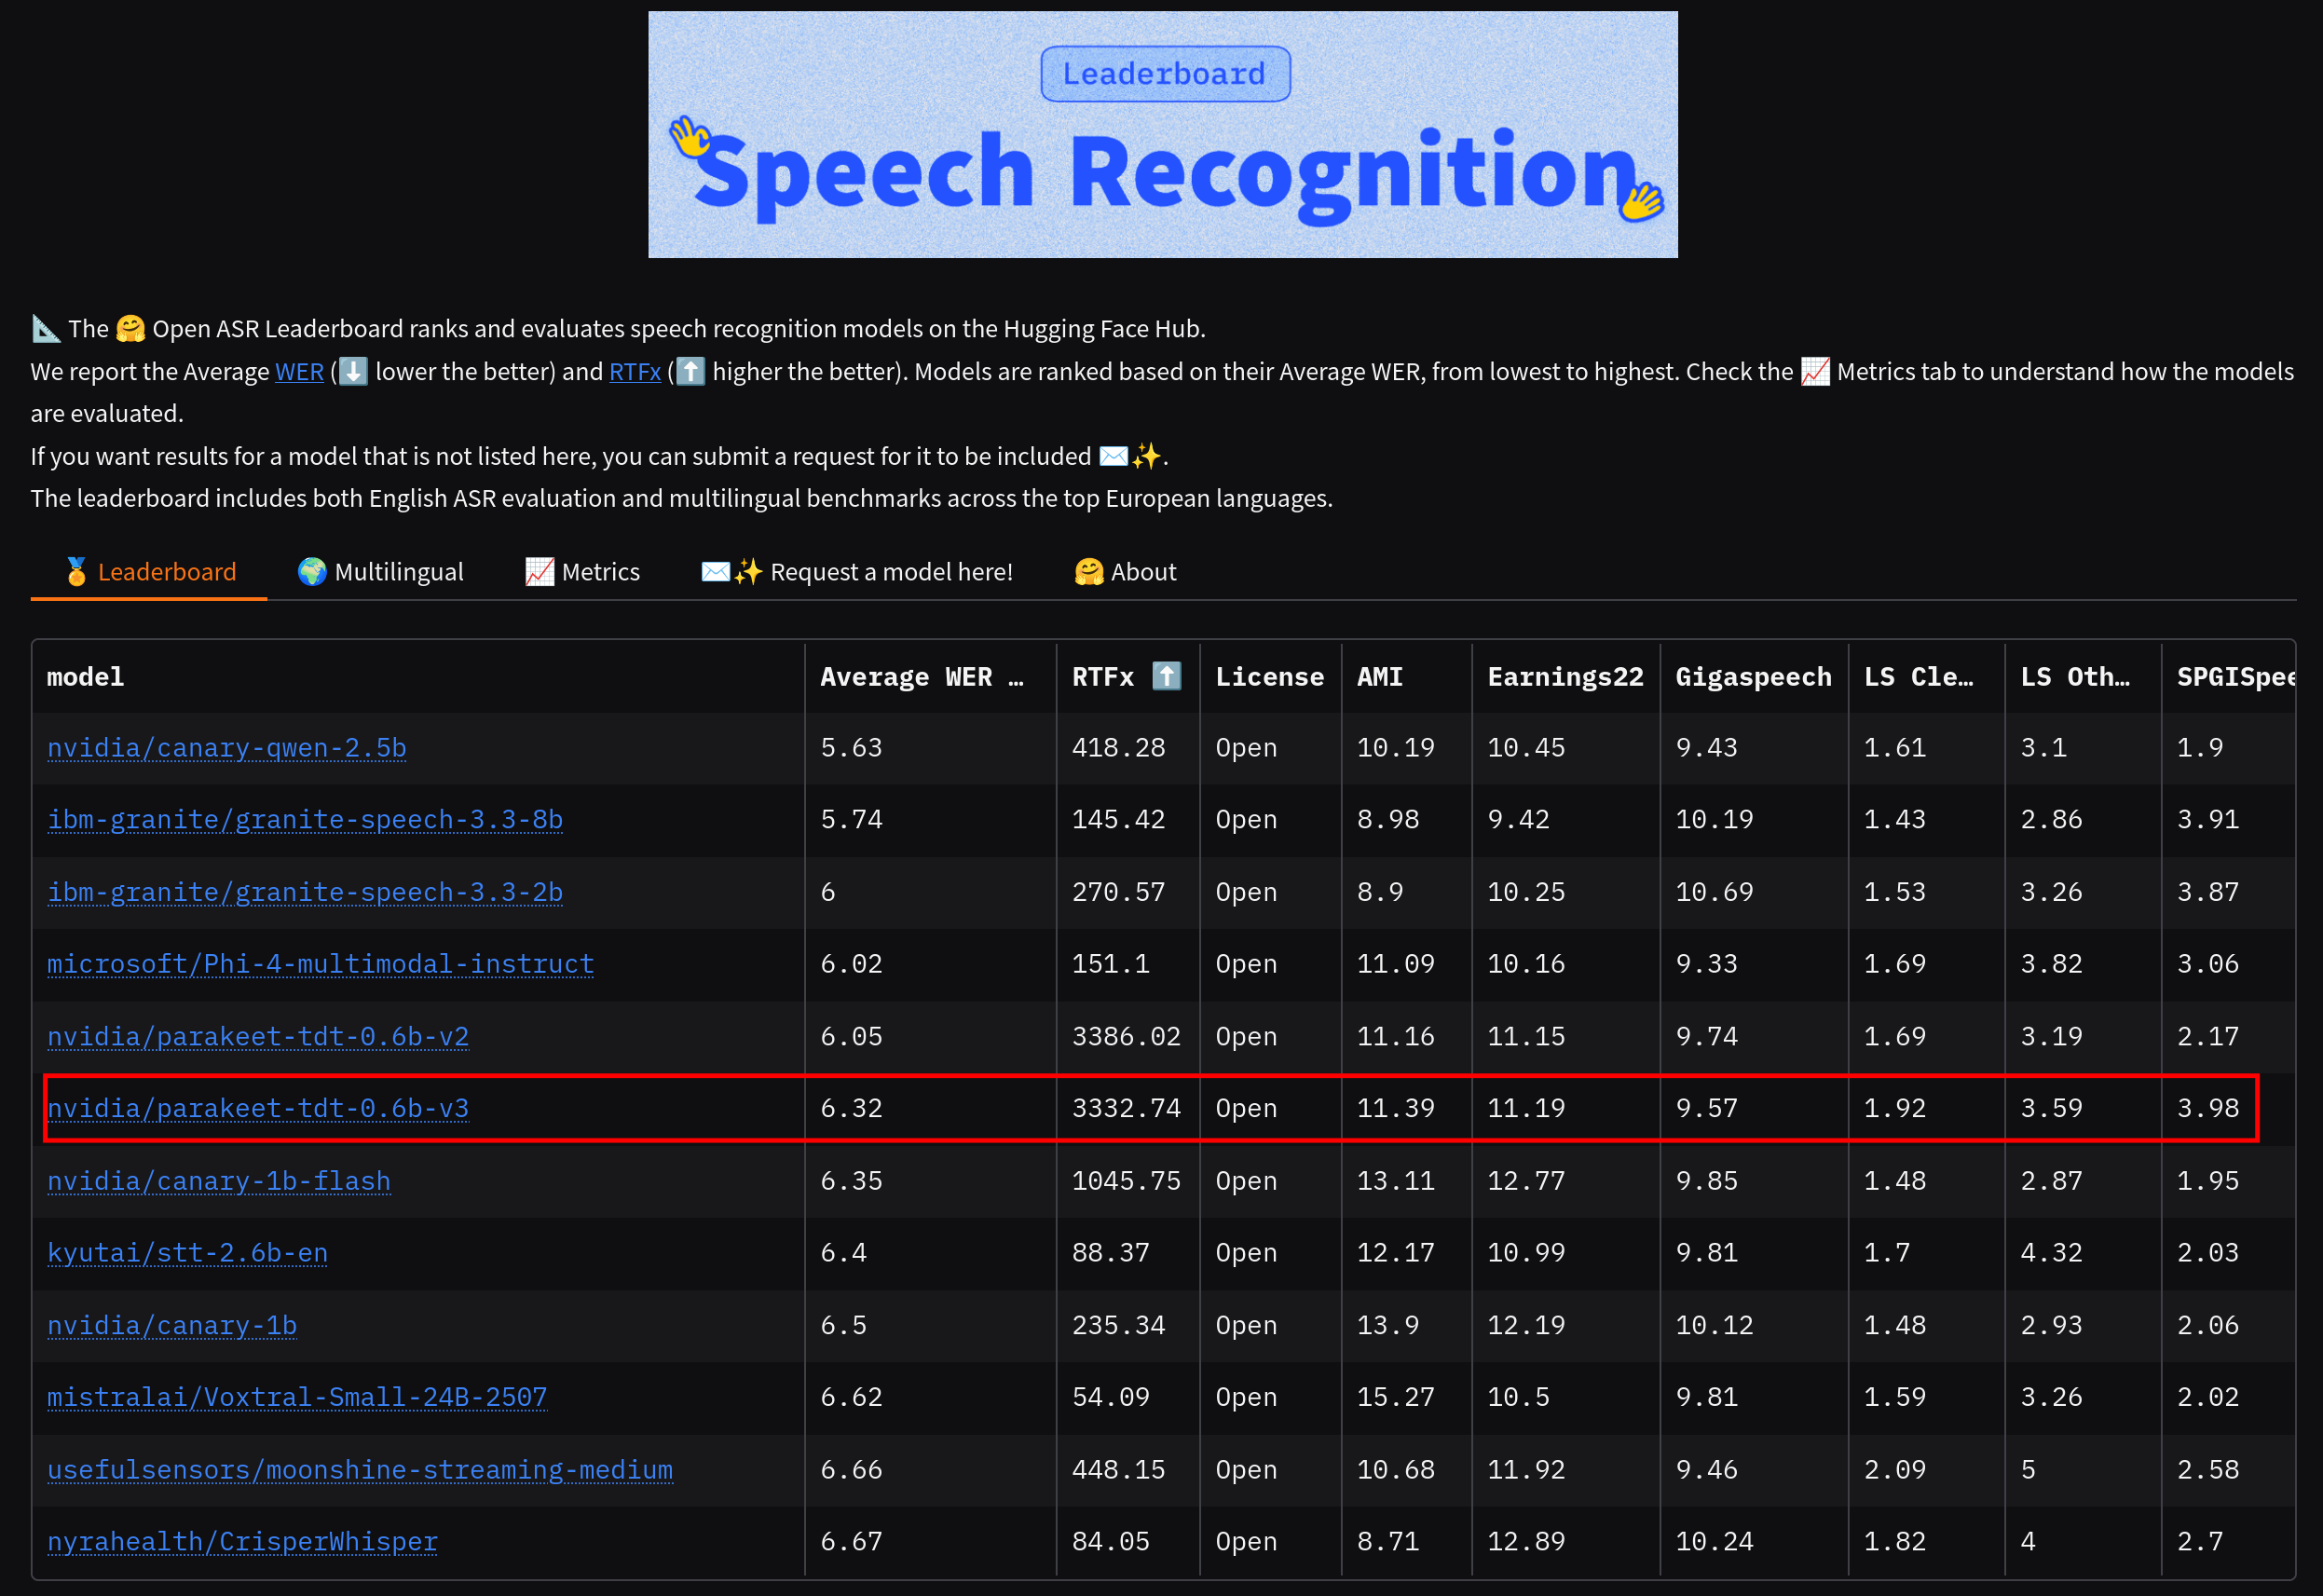The image size is (2323, 1596).
Task: Open nyrahealth/CrisperWhisper model link
Action: [x=243, y=1542]
